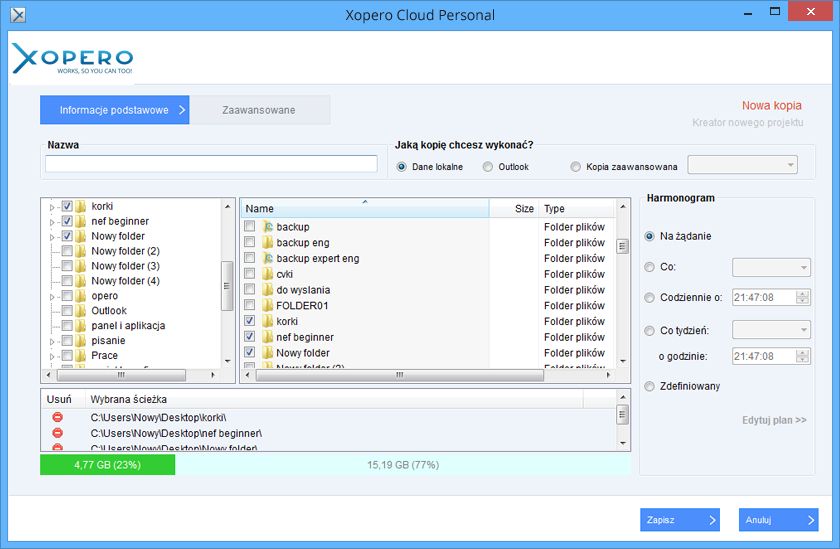Check the Outlook folder in tree

coord(67,311)
